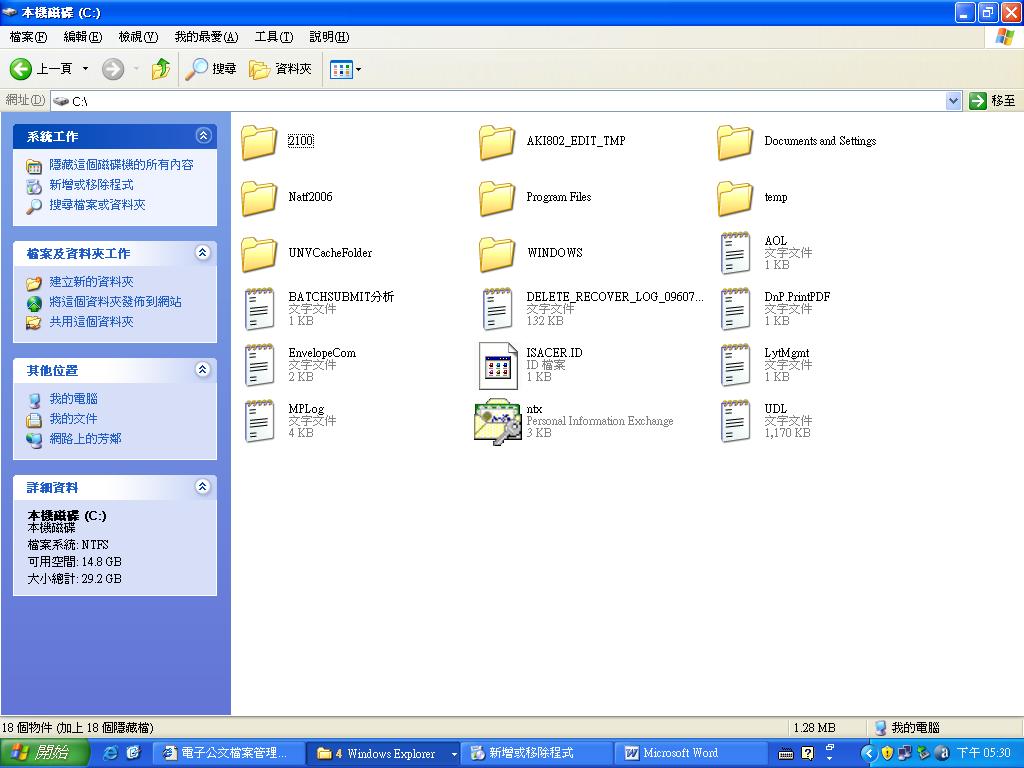Select the ISACER.ID file icon
The image size is (1024, 768).
tap(497, 365)
